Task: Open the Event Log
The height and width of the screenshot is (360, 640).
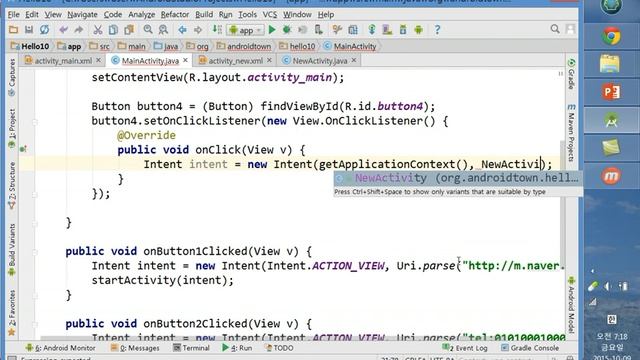Action: (465, 348)
